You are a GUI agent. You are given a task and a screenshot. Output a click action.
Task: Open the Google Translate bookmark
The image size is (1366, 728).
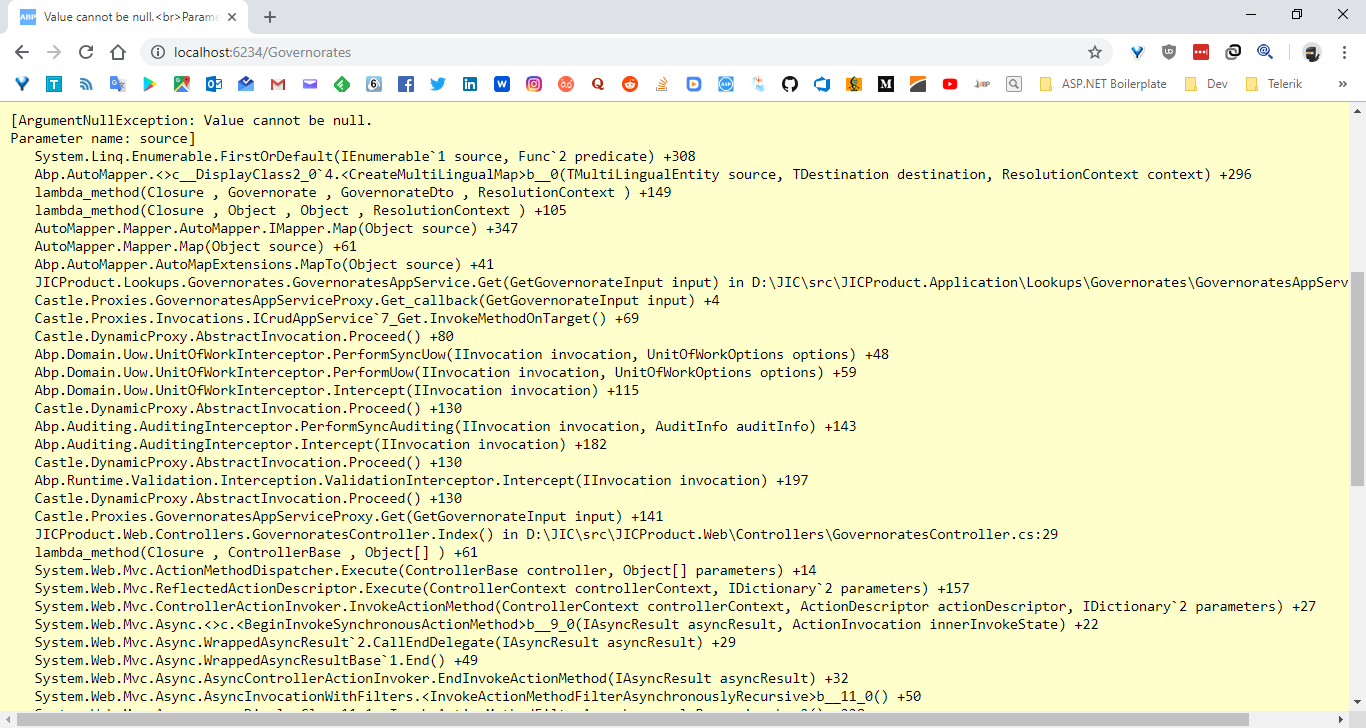coord(117,83)
